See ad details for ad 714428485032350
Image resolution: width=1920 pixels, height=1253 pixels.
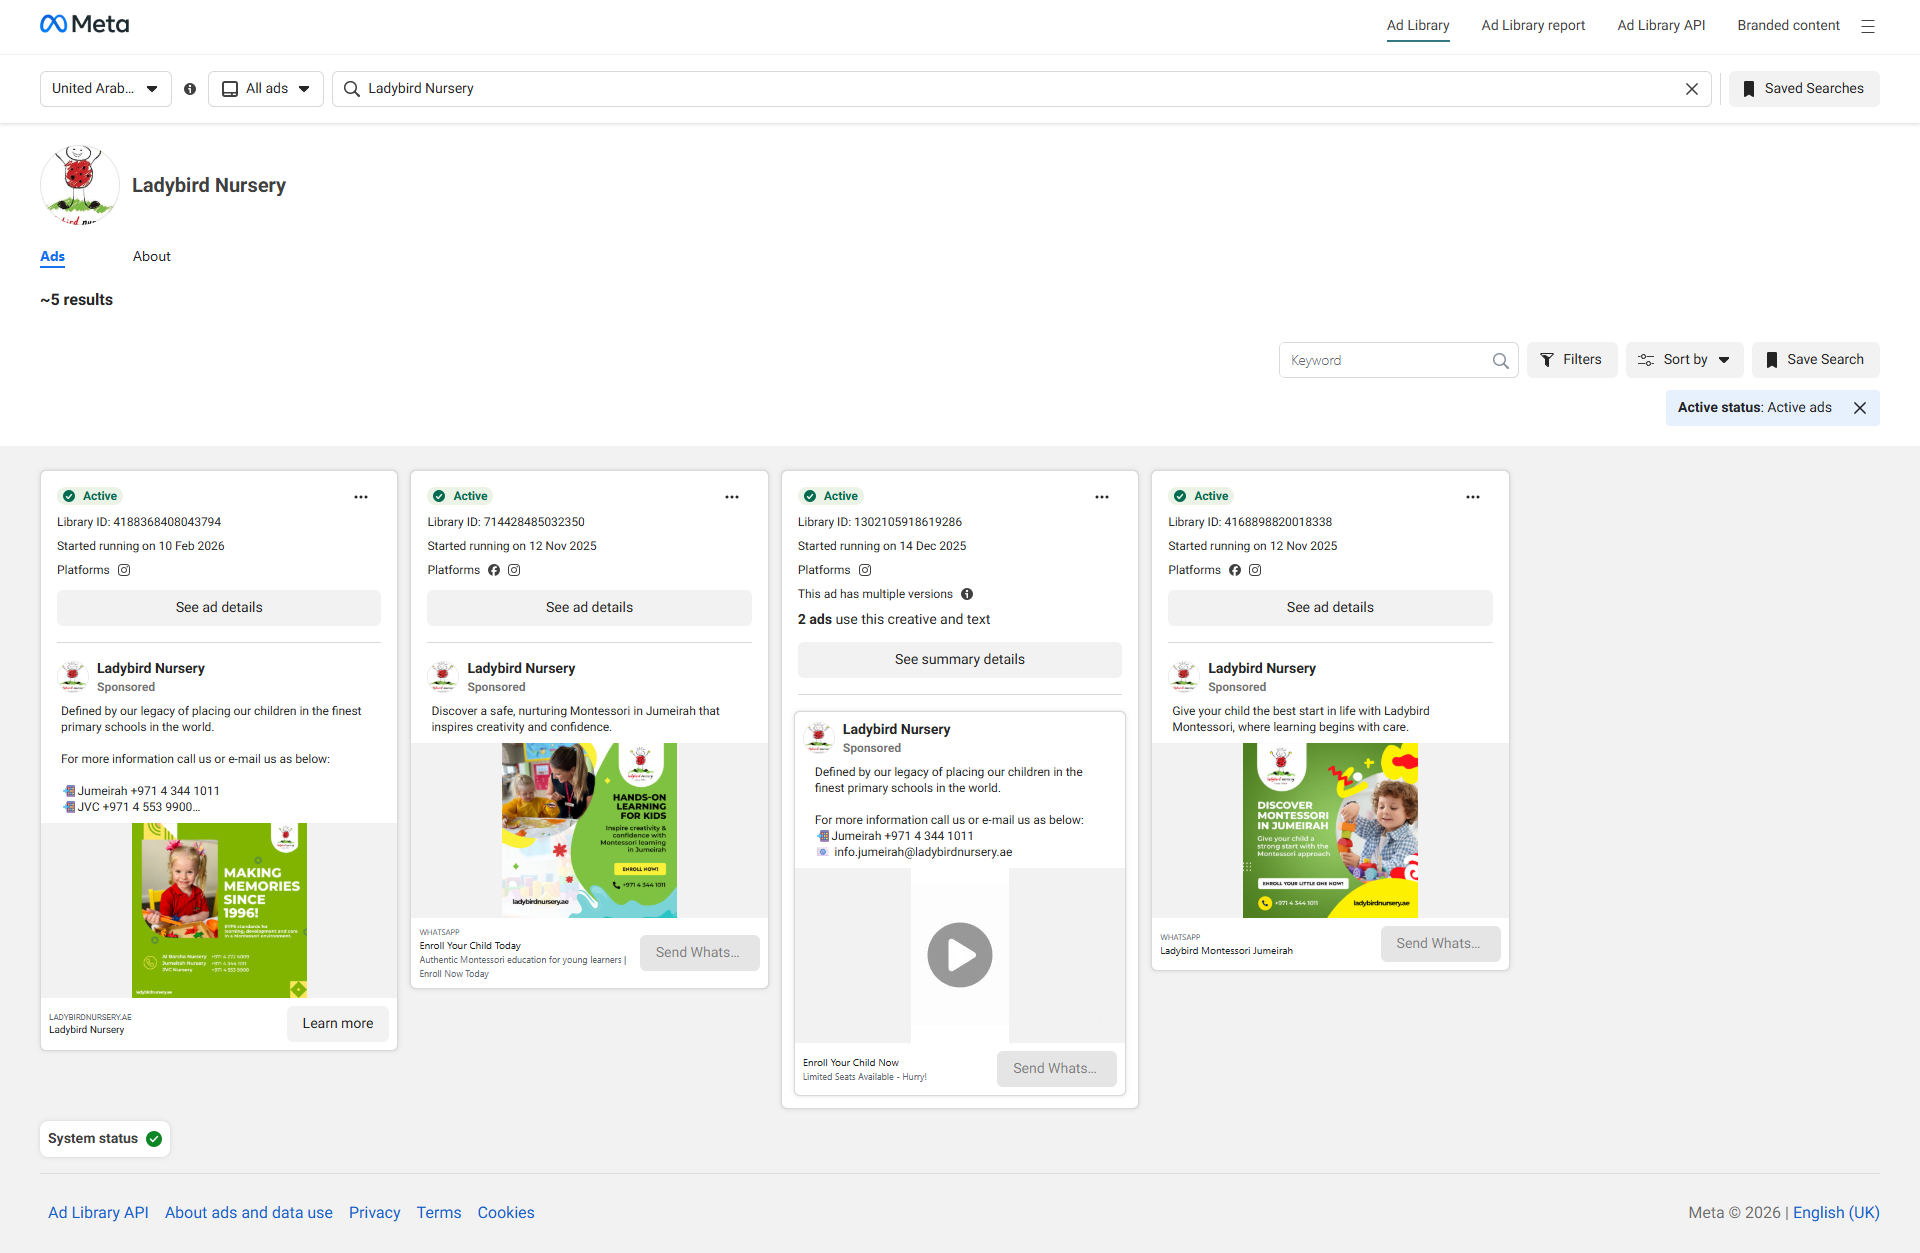pos(589,608)
